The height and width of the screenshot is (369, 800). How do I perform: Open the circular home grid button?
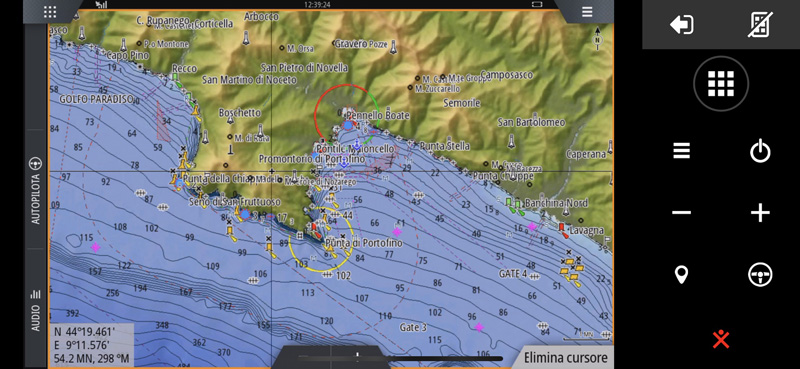click(721, 83)
